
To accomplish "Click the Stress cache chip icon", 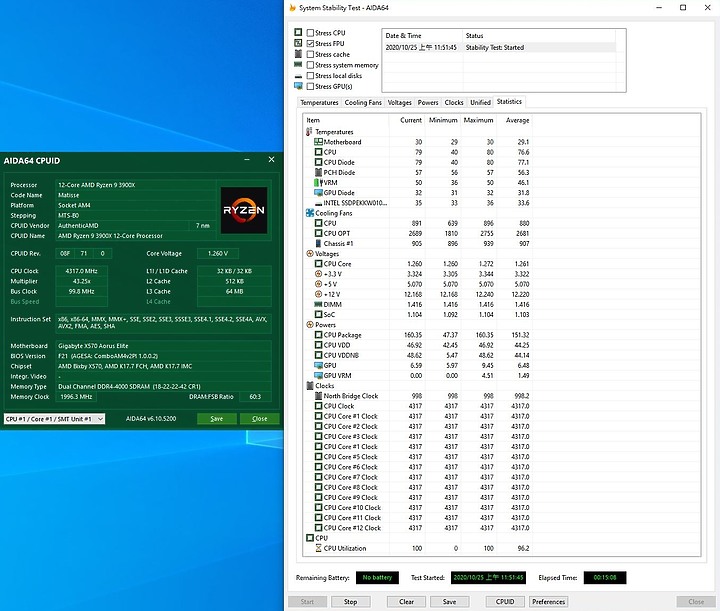I will coord(298,54).
